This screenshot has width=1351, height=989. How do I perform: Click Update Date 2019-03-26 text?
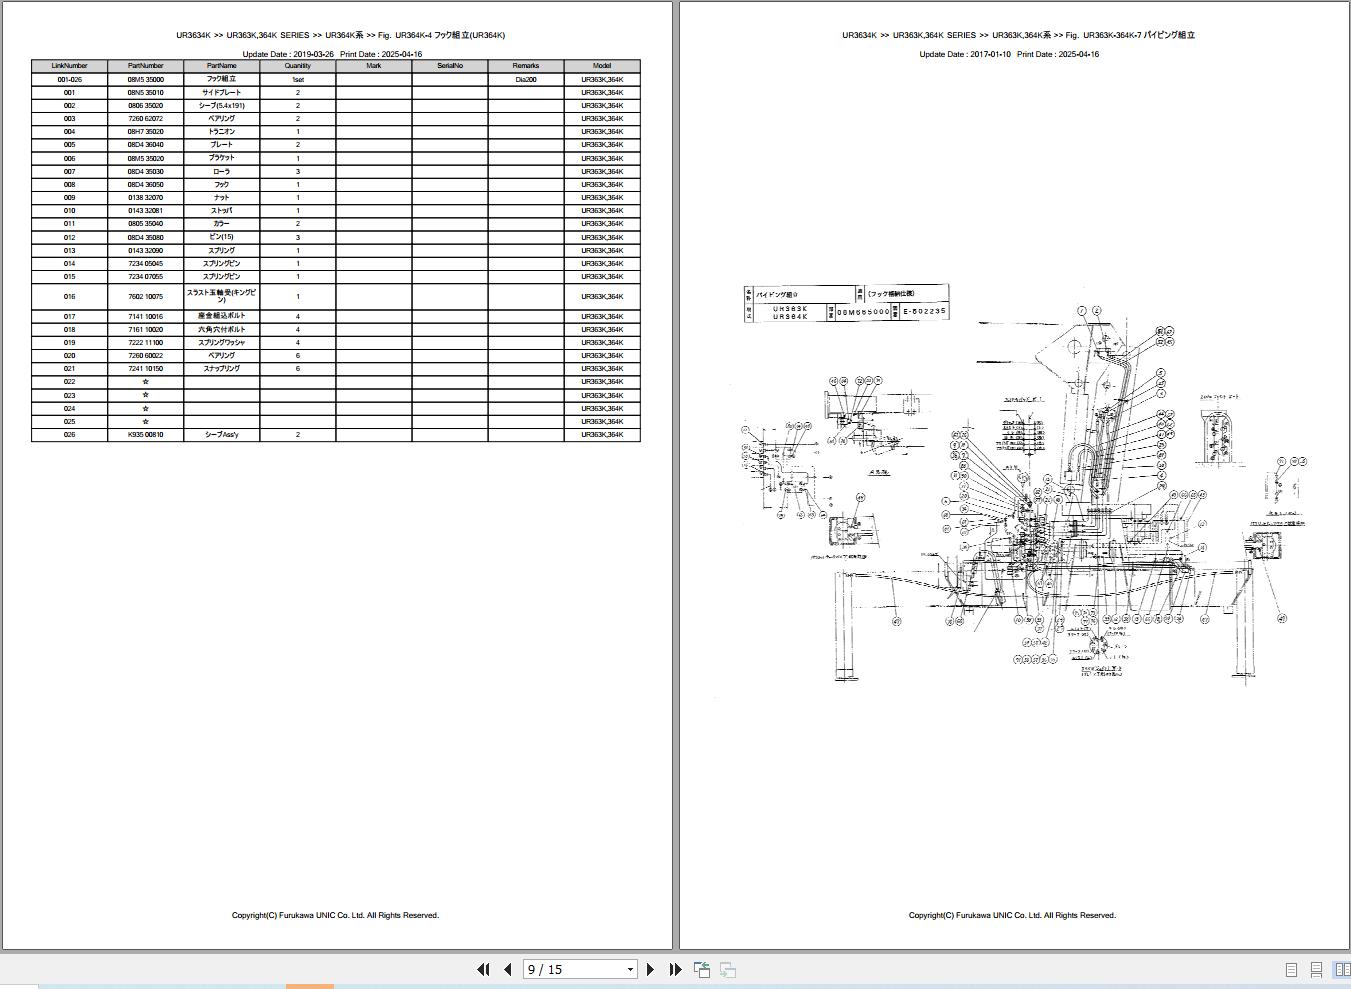click(288, 54)
